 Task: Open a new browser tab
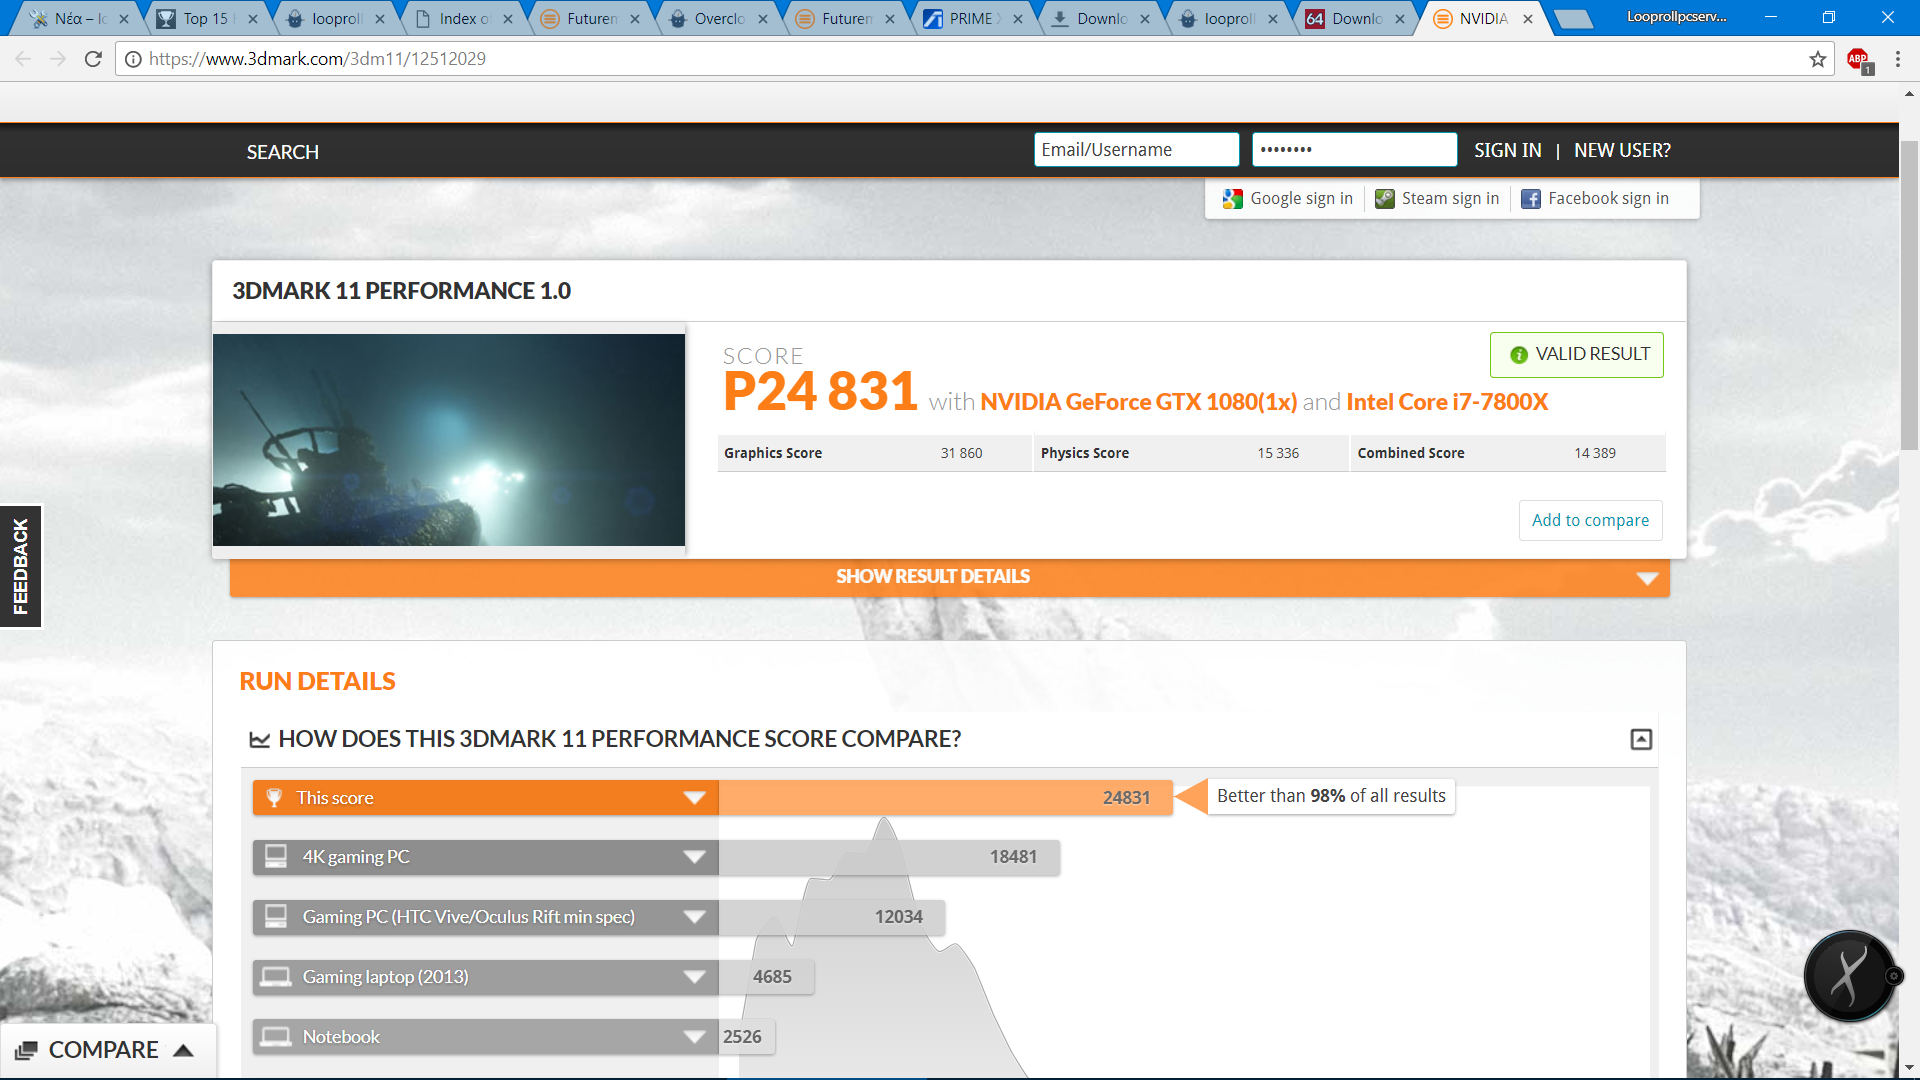1574,18
